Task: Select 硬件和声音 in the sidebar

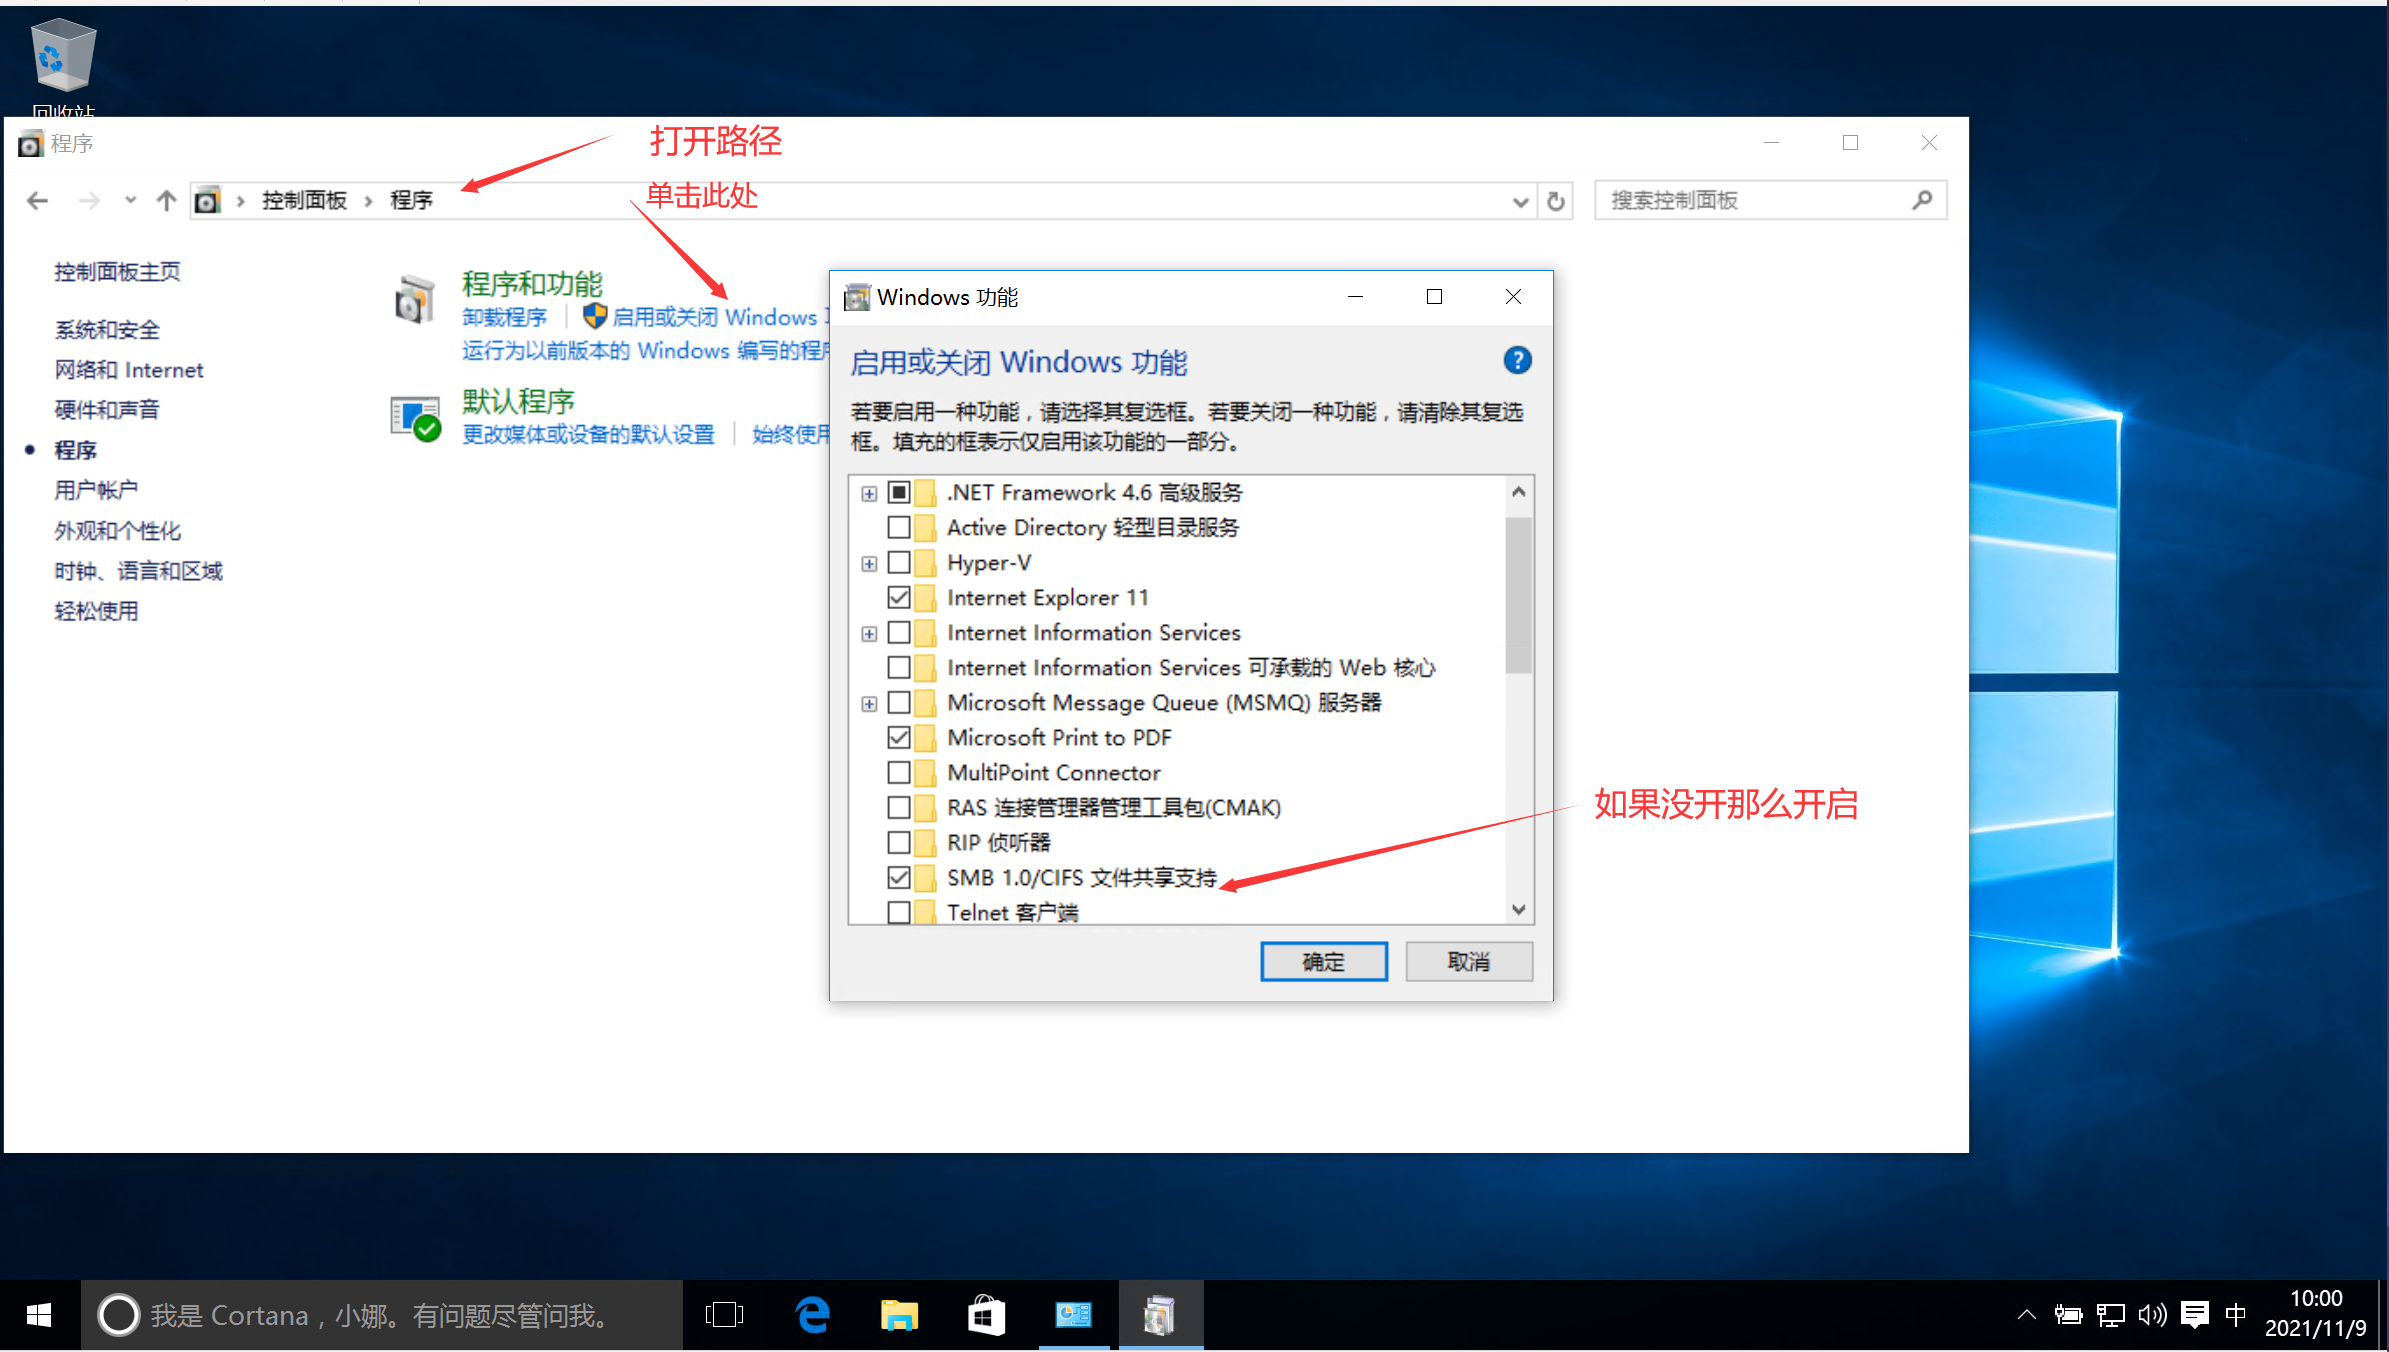Action: [107, 410]
